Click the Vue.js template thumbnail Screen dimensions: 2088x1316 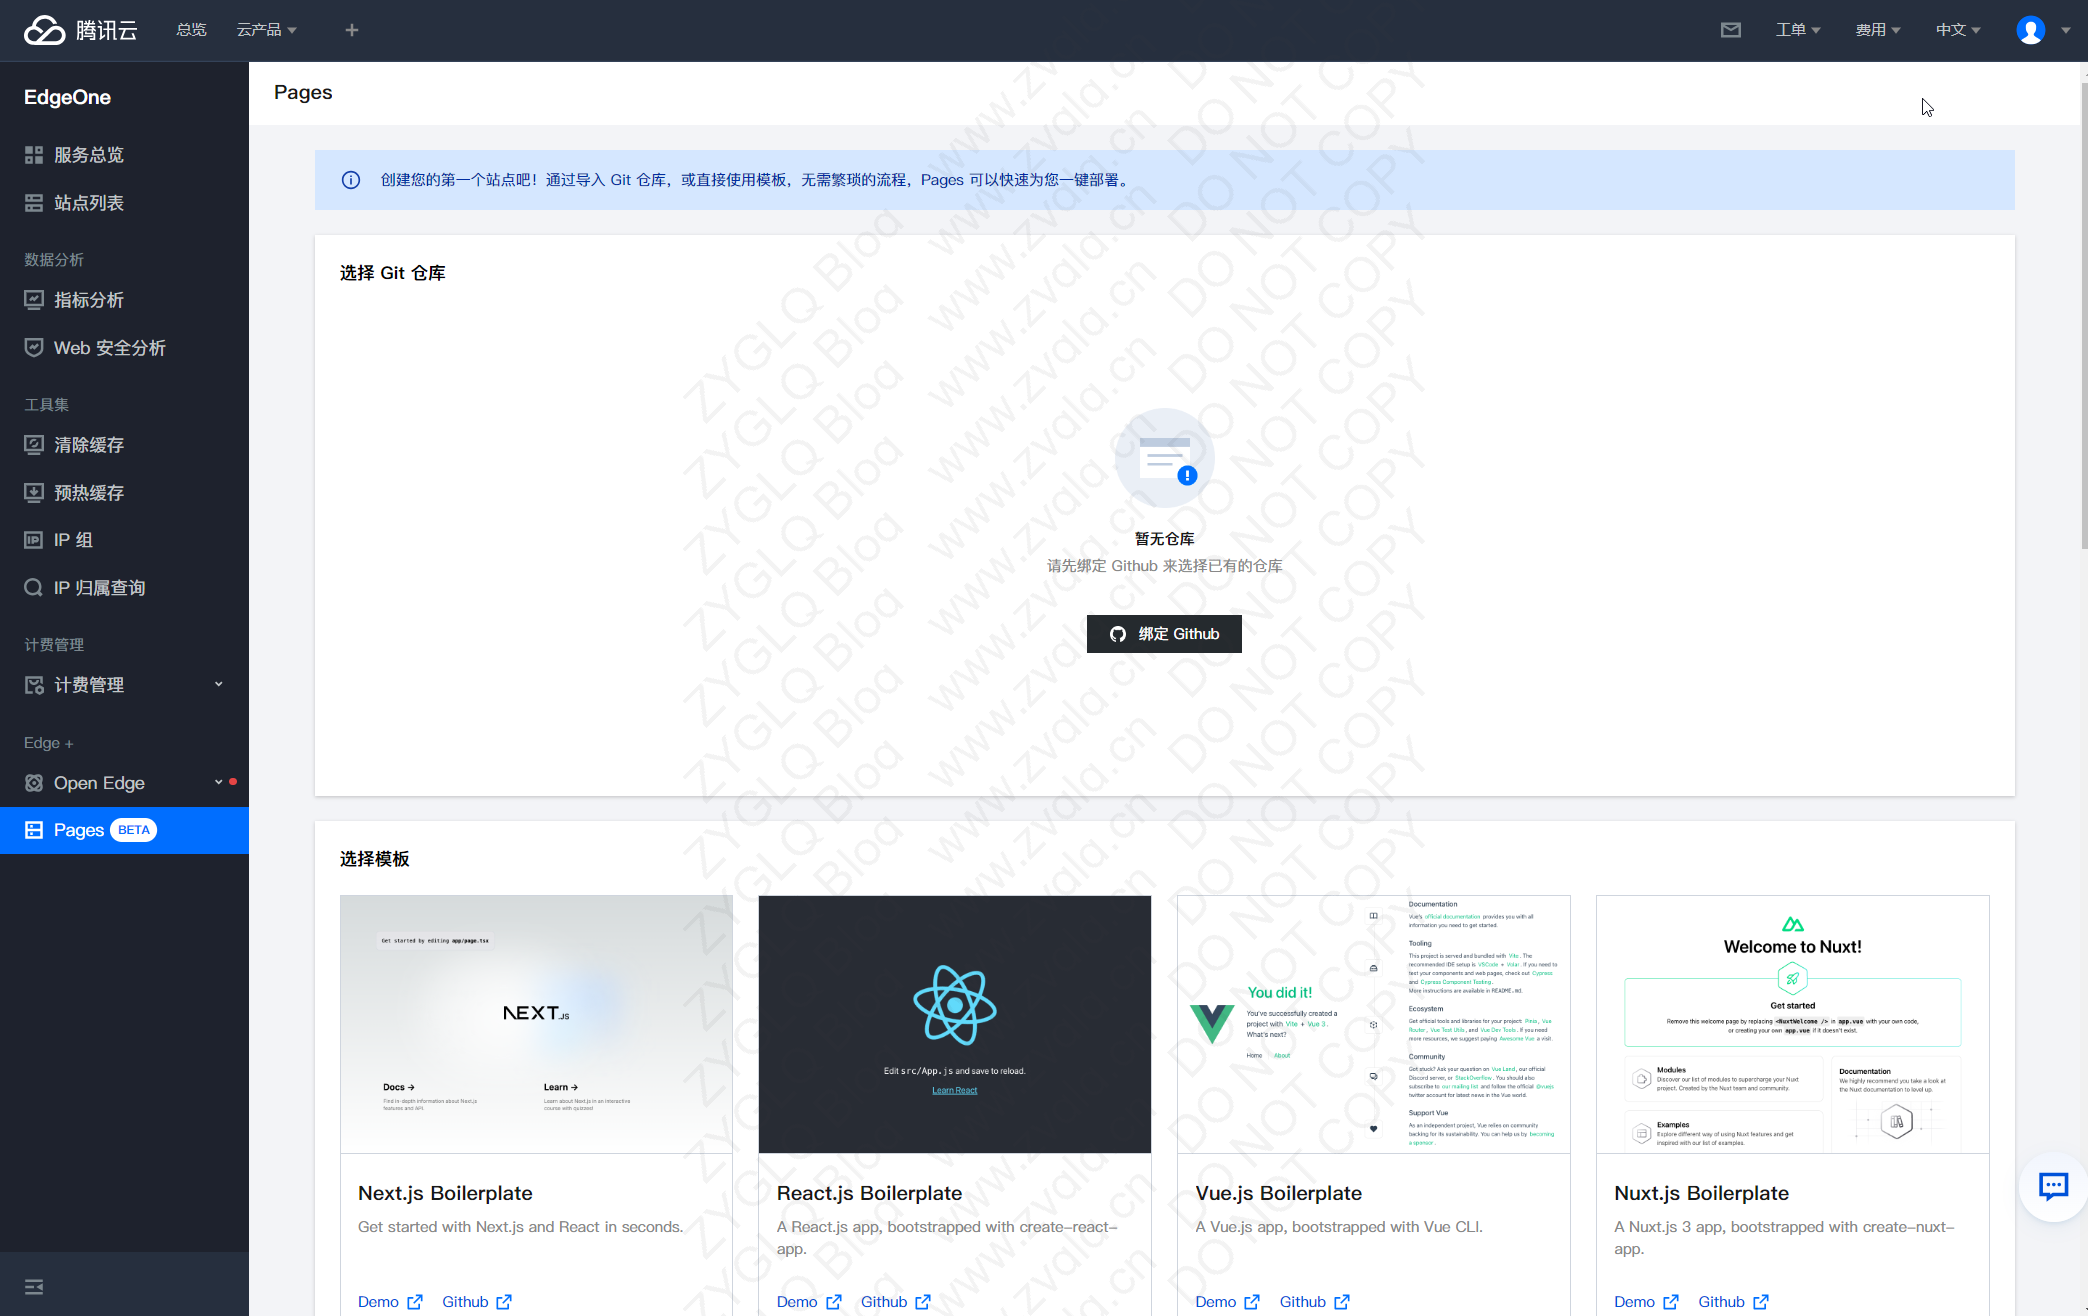1374,1024
